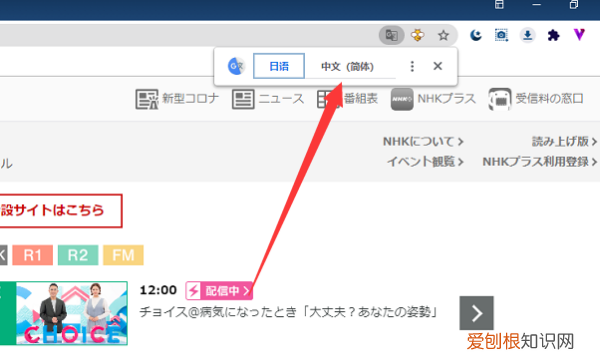Select the 日语 tab in translate popup
Viewport: 600px width, 360px height.
[279, 66]
